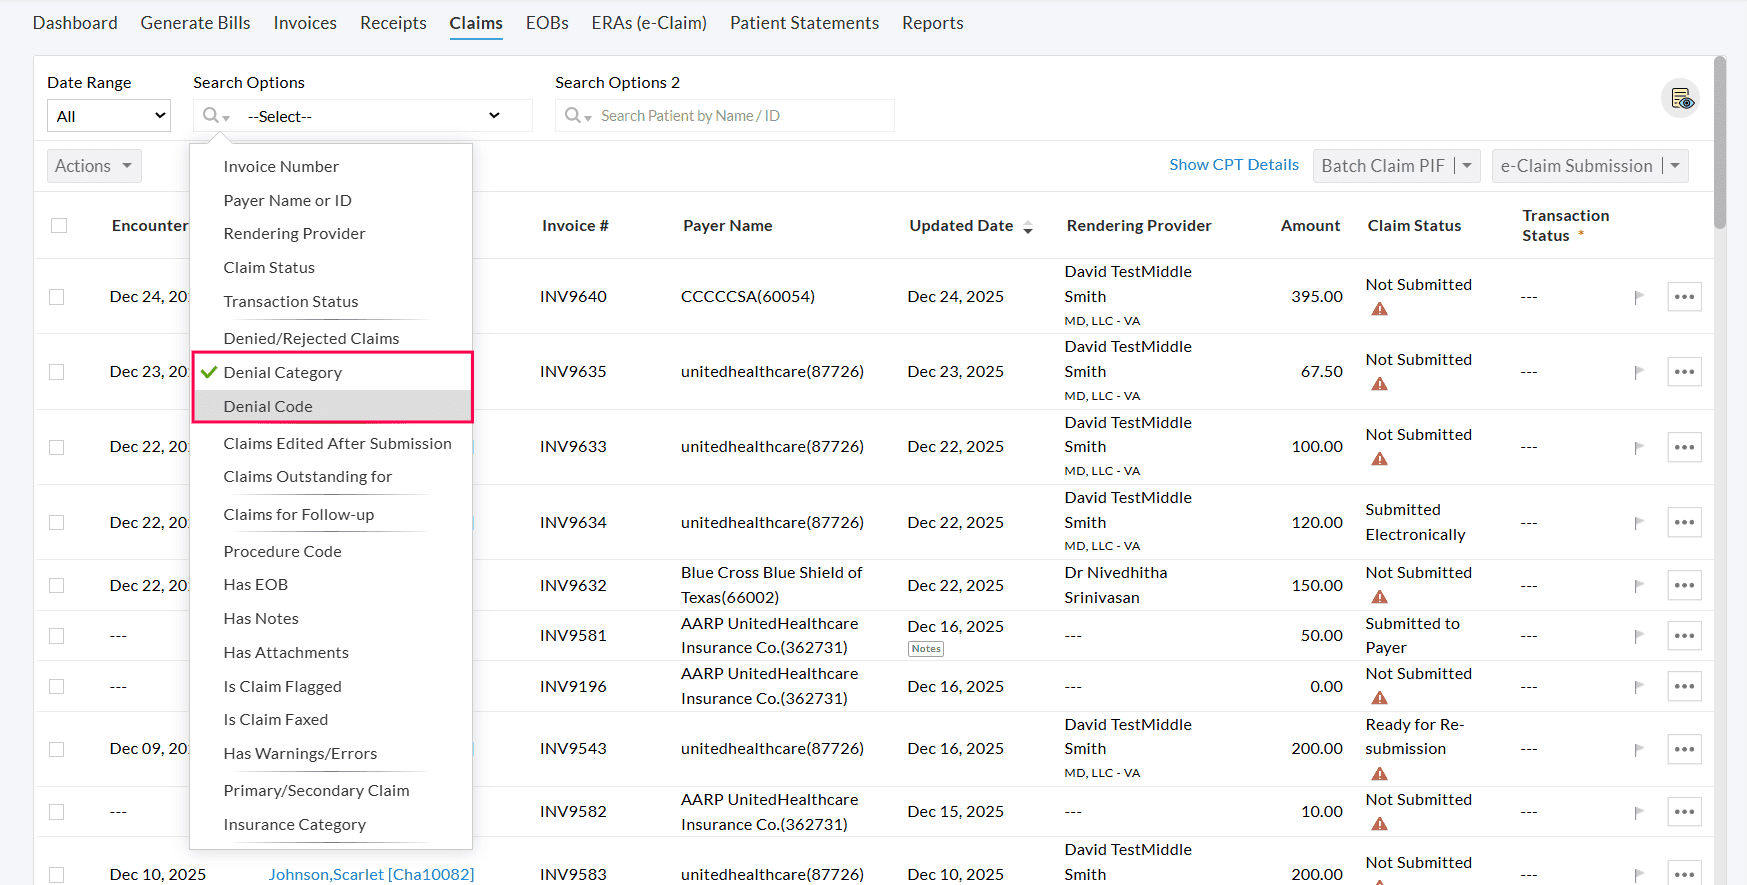The width and height of the screenshot is (1747, 885).
Task: Toggle the select-all checkbox in table header
Action: tap(59, 226)
